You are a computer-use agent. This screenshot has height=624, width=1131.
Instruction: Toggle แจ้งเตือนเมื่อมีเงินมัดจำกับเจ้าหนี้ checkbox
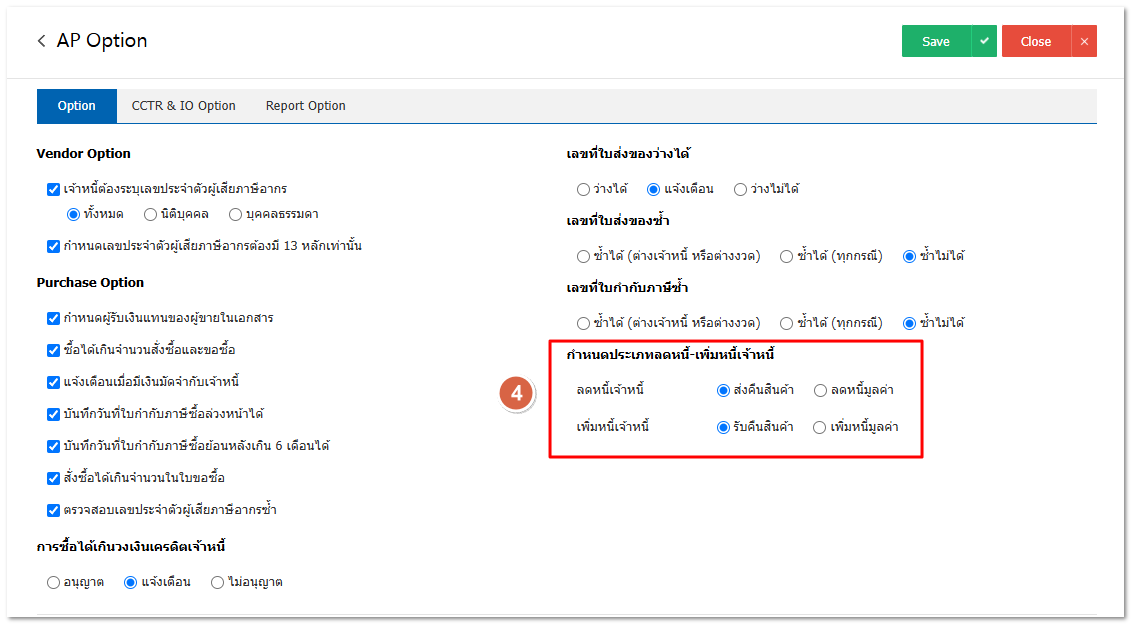coord(53,382)
